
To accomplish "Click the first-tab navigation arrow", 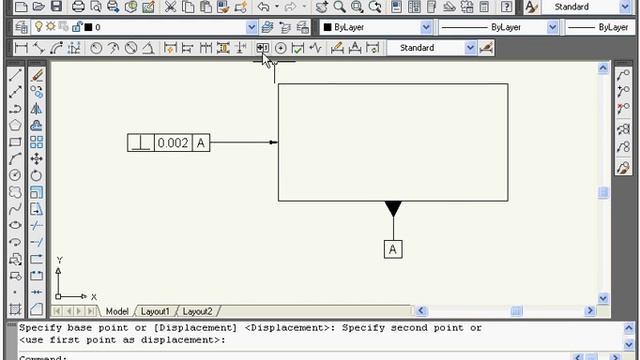I will (x=57, y=311).
